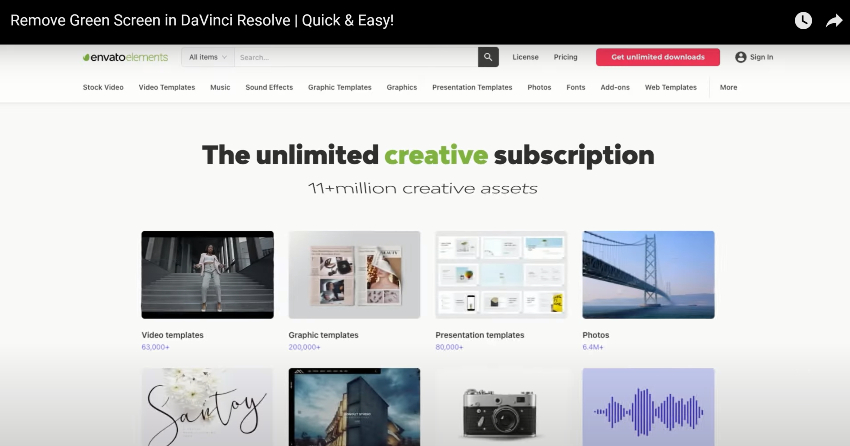Open Photos bridge thumbnail
Image resolution: width=850 pixels, height=446 pixels.
click(648, 275)
